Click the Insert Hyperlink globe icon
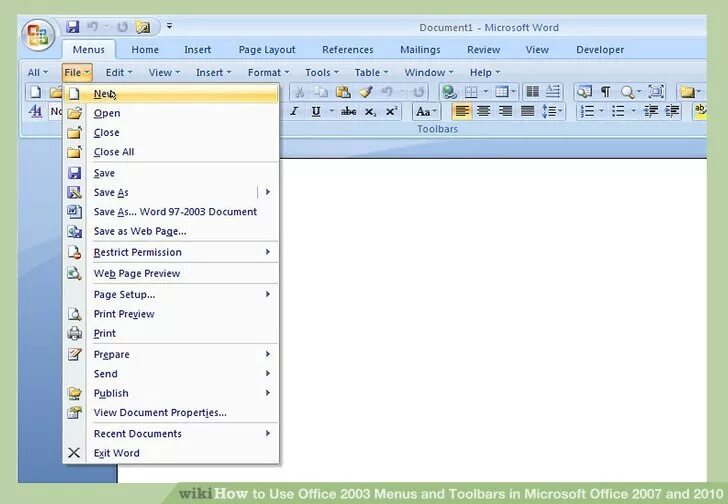This screenshot has width=728, height=504. pyautogui.click(x=449, y=92)
